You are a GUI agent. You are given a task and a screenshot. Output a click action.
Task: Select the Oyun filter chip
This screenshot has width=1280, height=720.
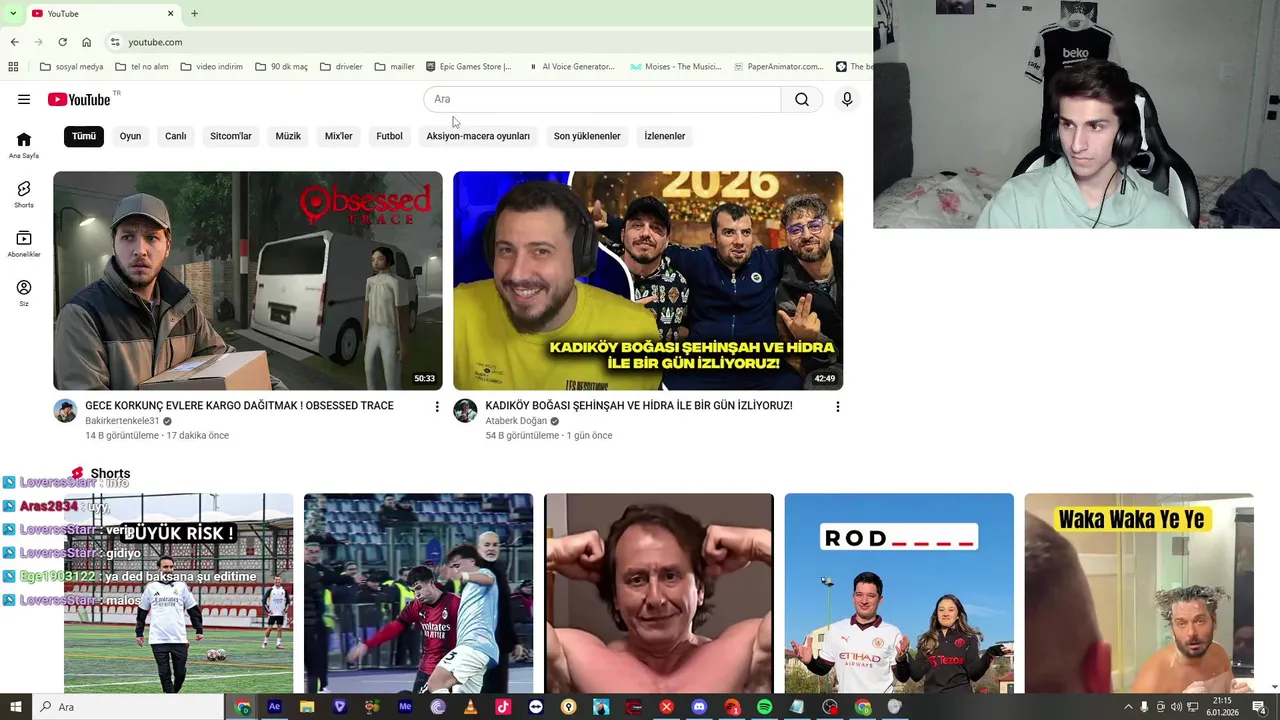[x=130, y=136]
